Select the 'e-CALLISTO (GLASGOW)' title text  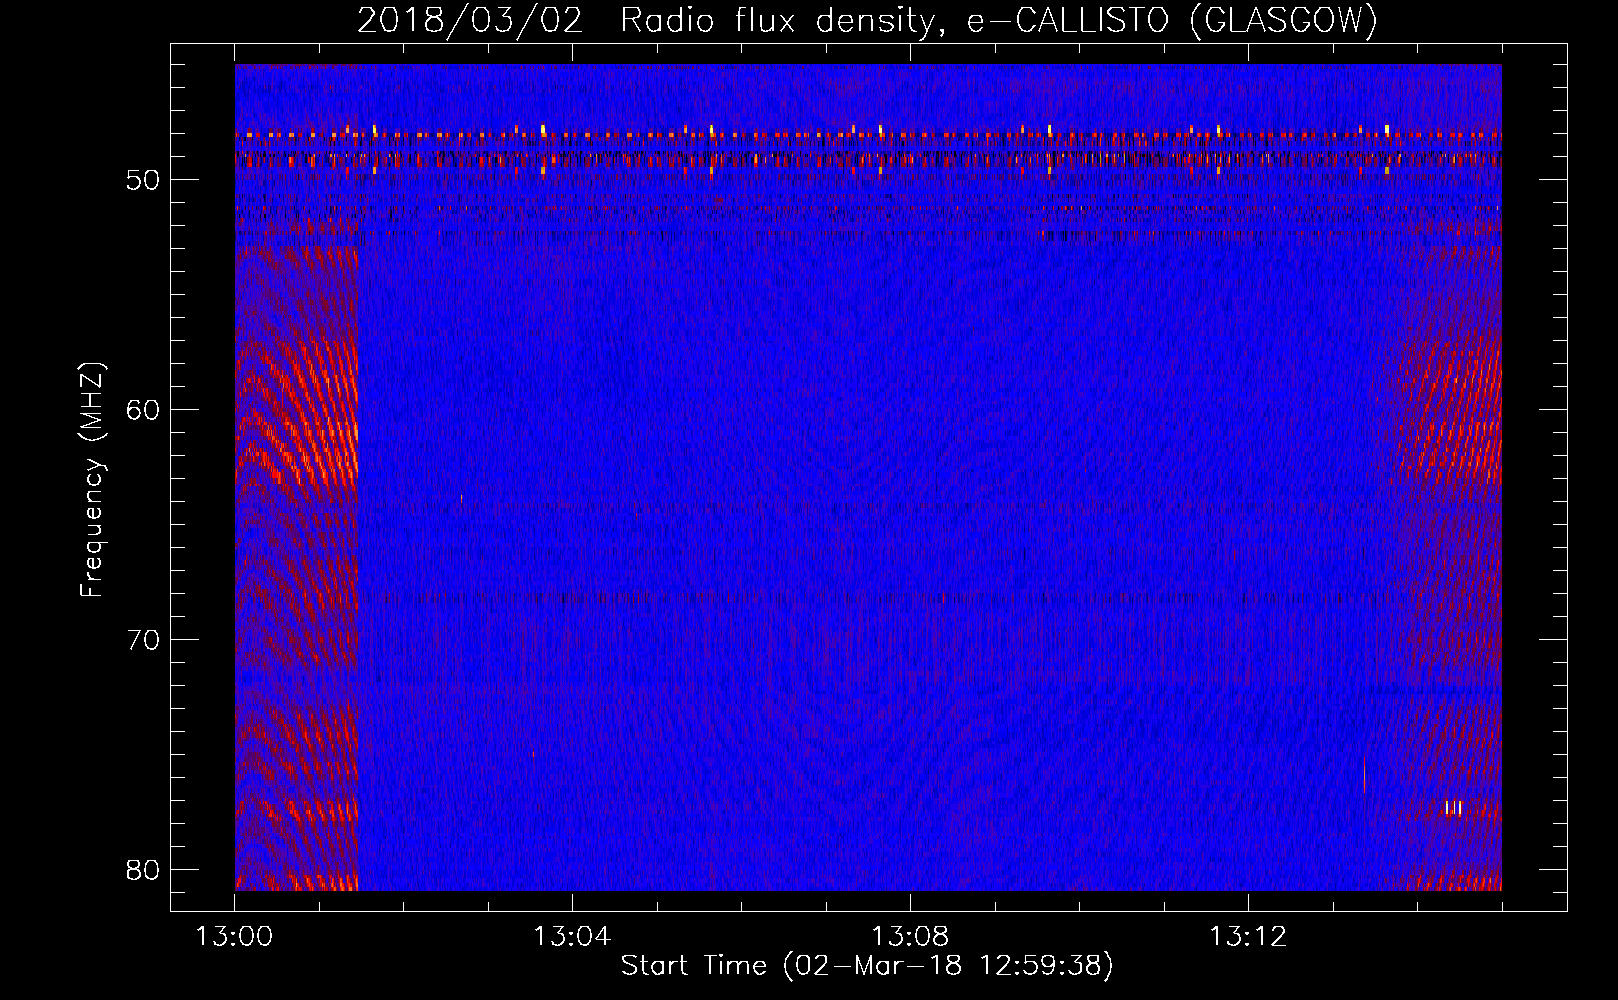point(1172,21)
